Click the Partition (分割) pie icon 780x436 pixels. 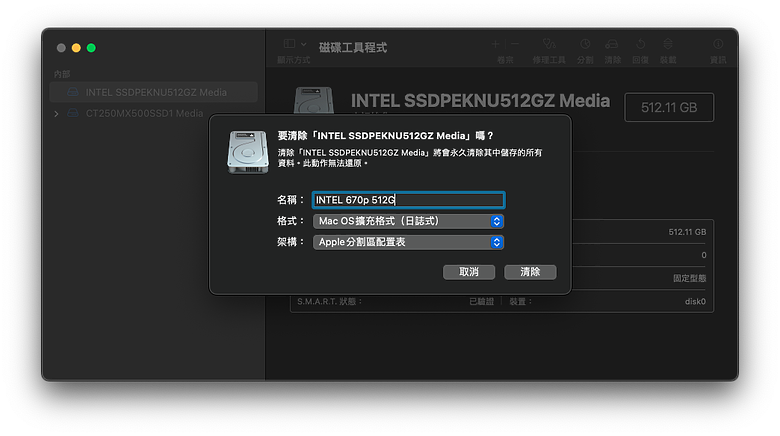point(585,44)
